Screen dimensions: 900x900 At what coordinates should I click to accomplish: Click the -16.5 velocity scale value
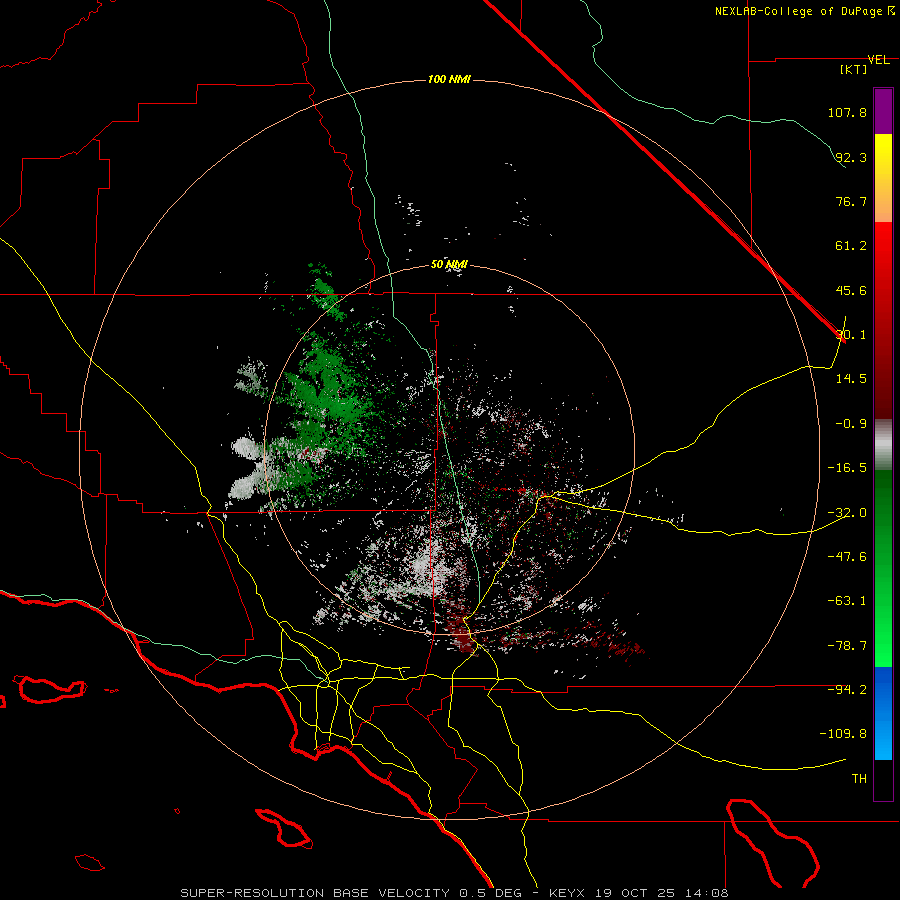(847, 468)
